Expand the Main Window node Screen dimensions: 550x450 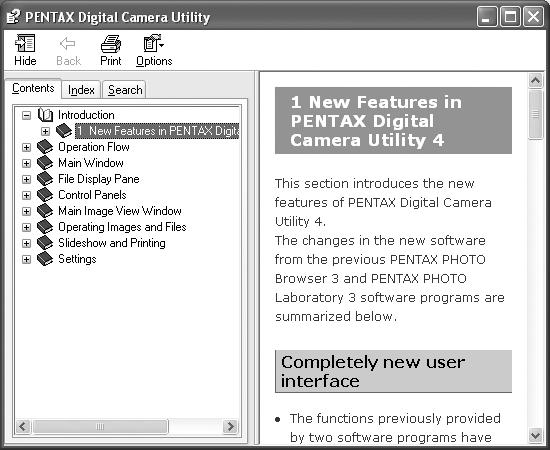pyautogui.click(x=26, y=163)
